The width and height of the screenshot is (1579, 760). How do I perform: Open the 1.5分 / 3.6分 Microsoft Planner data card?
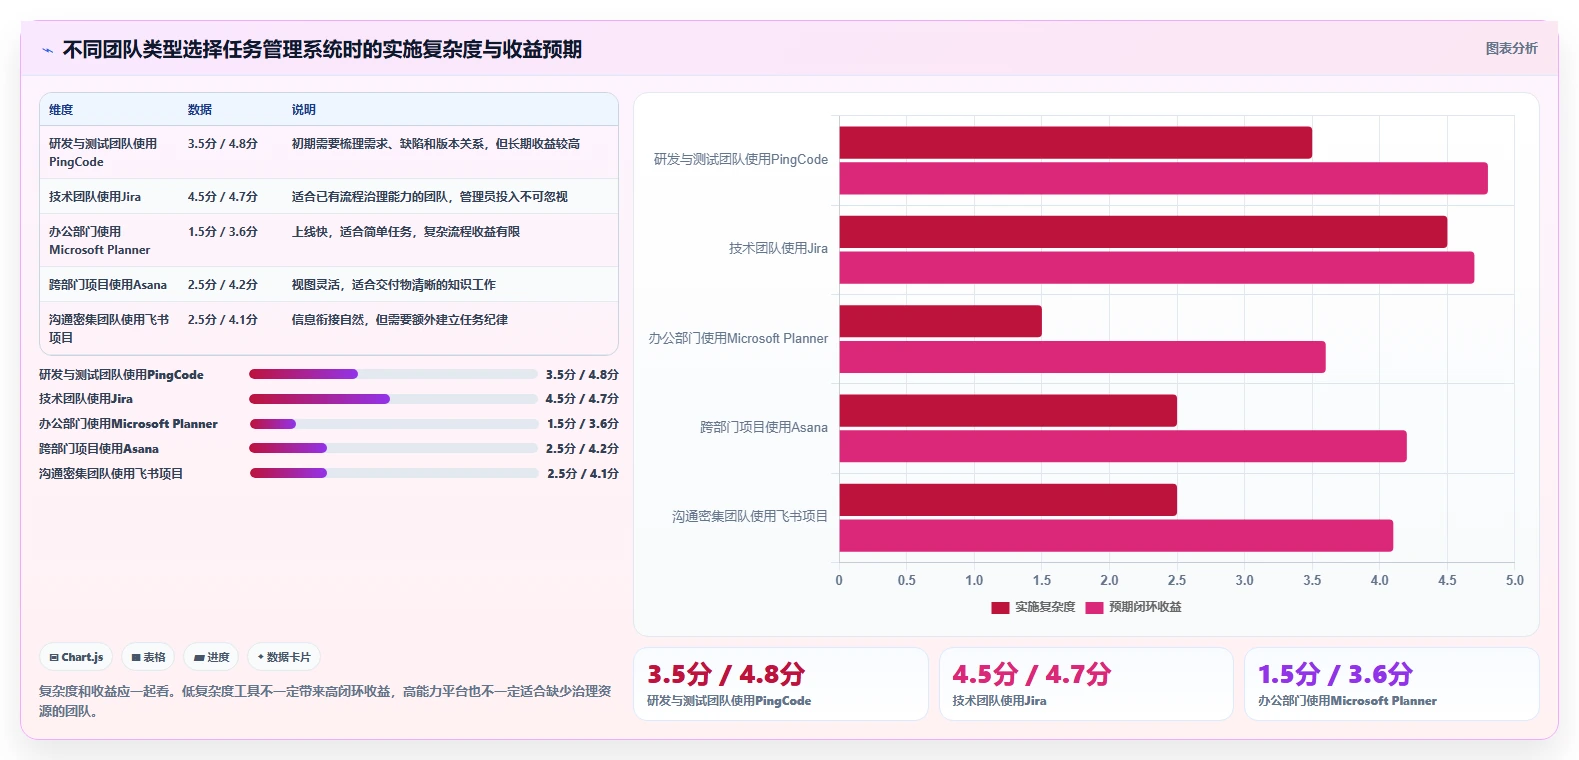[x=1391, y=684]
